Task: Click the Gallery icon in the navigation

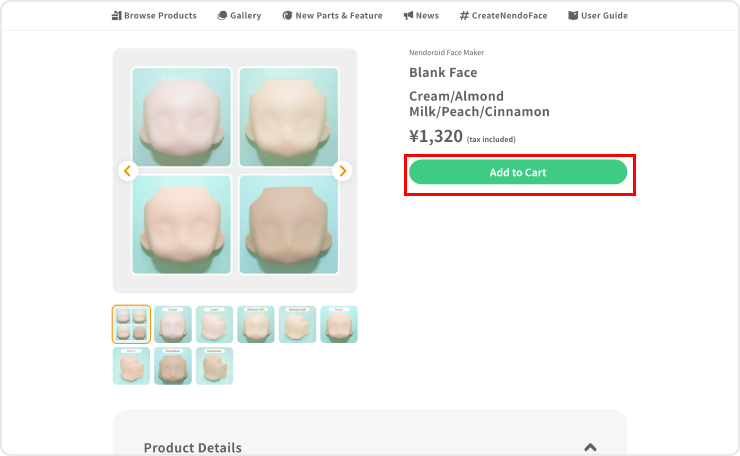Action: click(x=222, y=16)
